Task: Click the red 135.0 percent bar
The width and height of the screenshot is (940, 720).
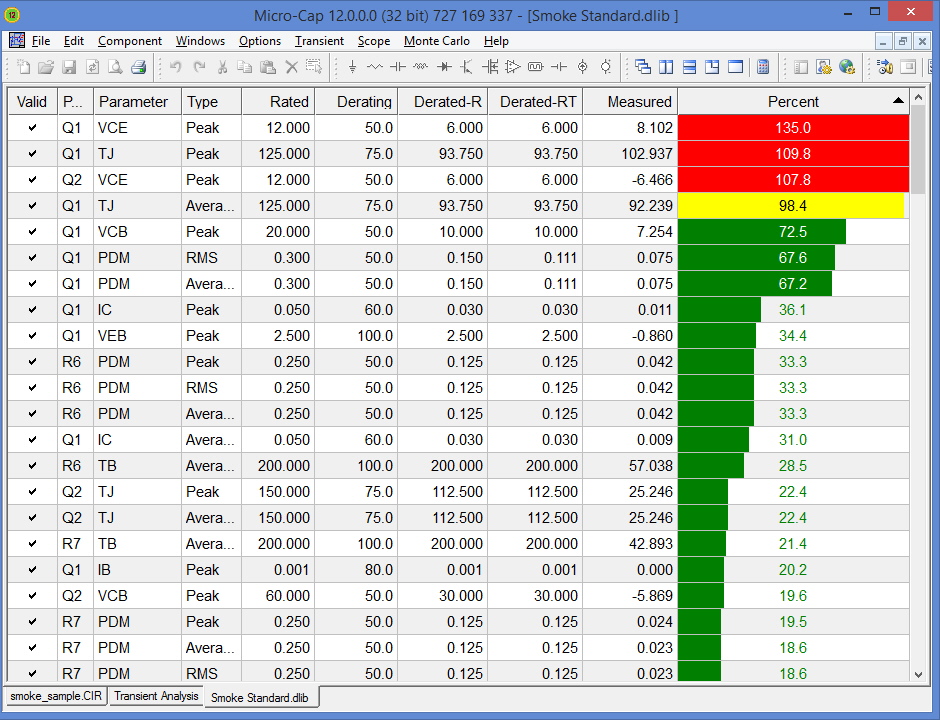Action: pyautogui.click(x=793, y=128)
